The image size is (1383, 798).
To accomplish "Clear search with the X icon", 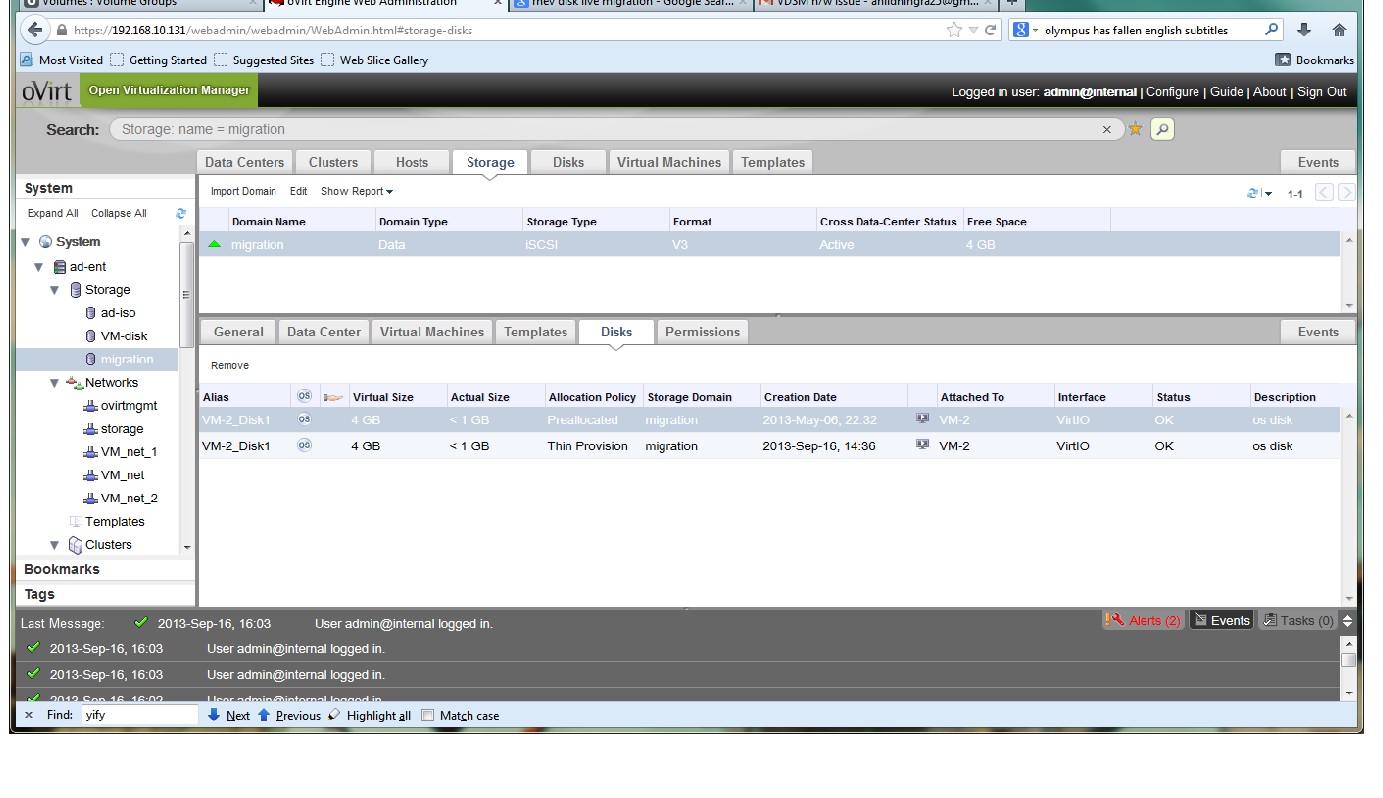I will [x=1107, y=129].
